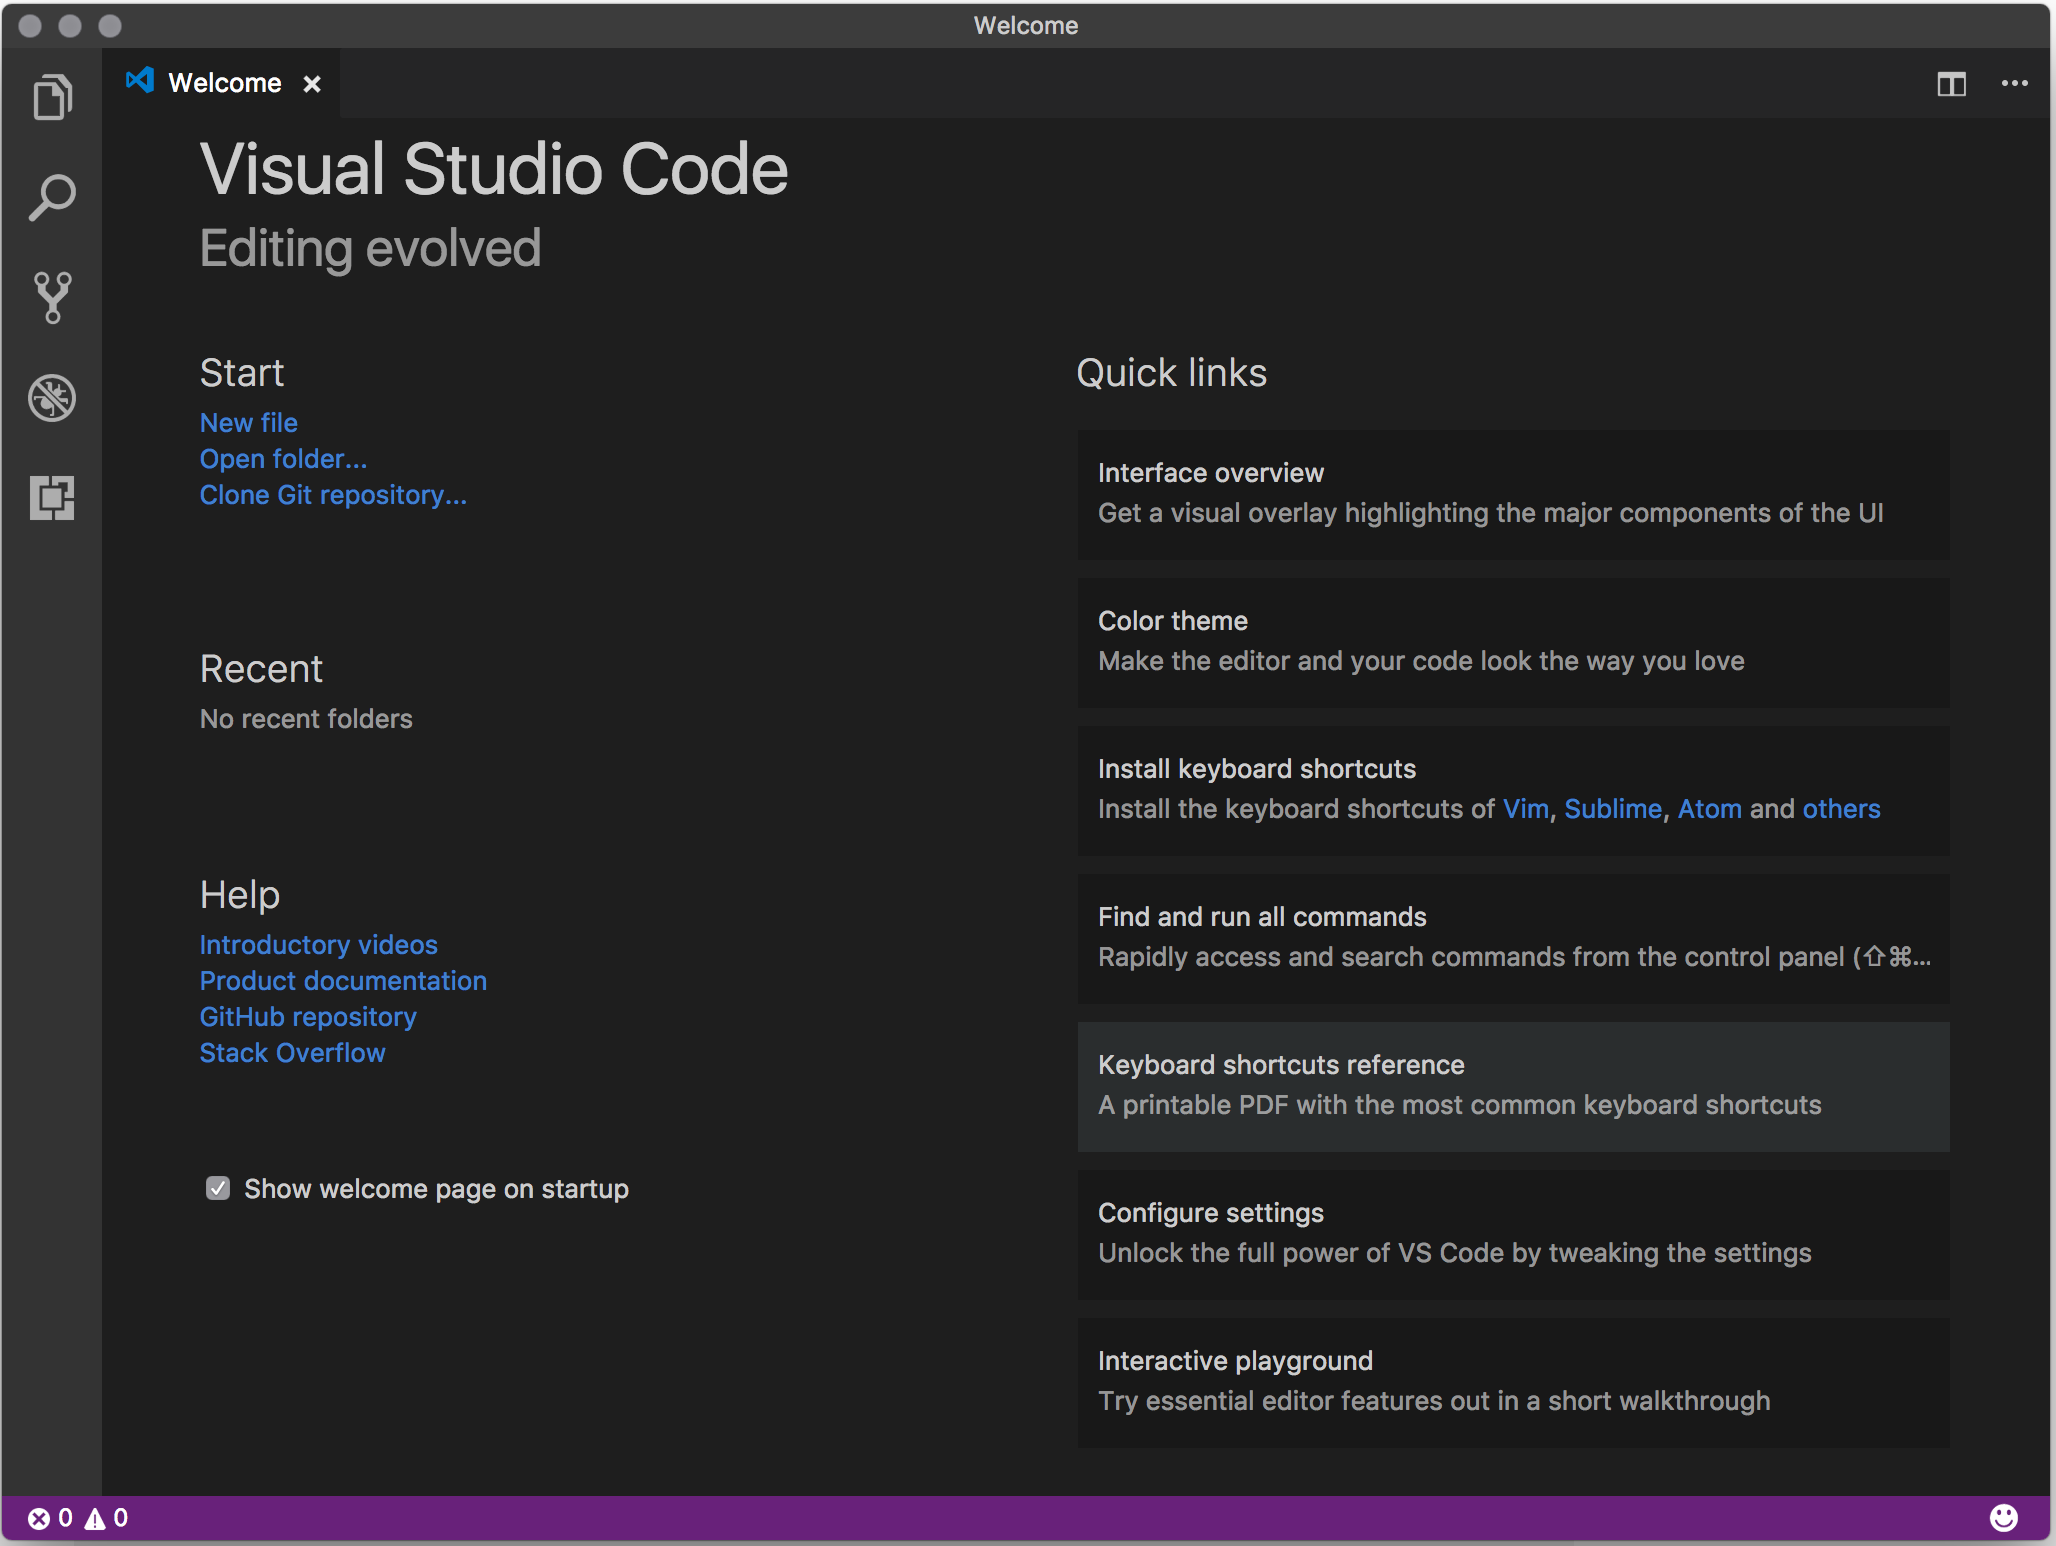Screen dimensions: 2056x1546
Task: Open the Search panel
Action: pos(52,196)
